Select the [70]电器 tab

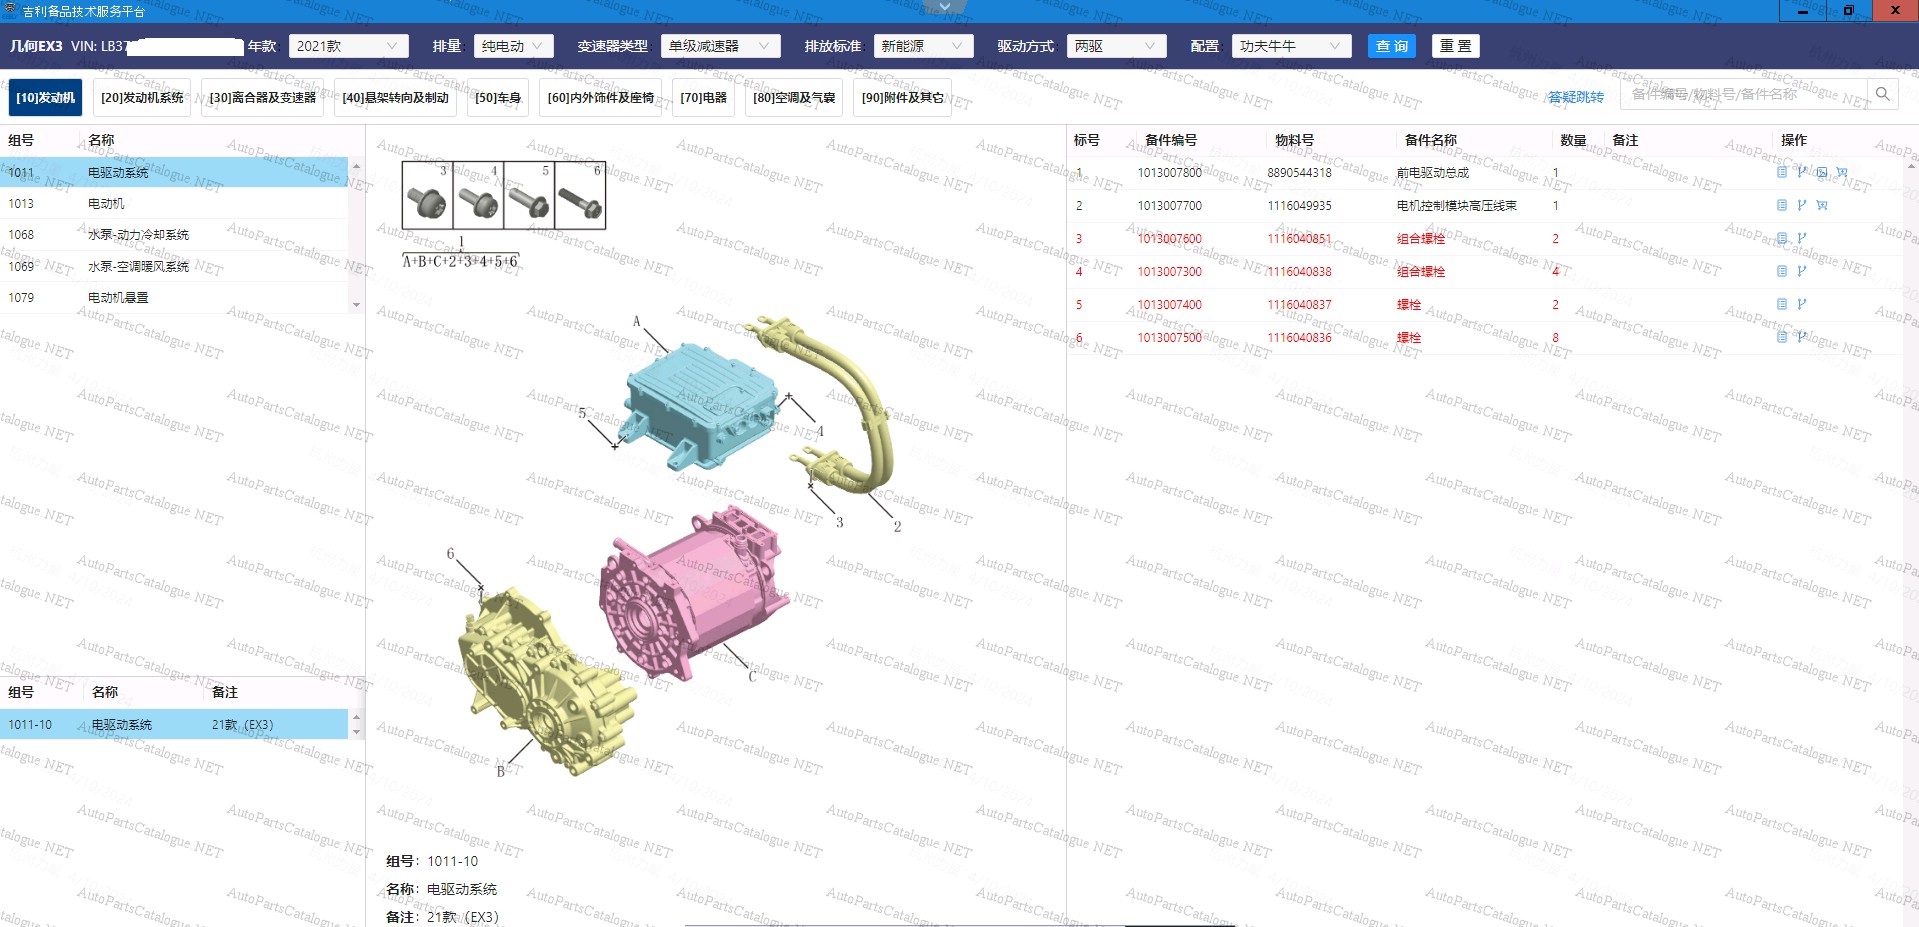tap(703, 98)
